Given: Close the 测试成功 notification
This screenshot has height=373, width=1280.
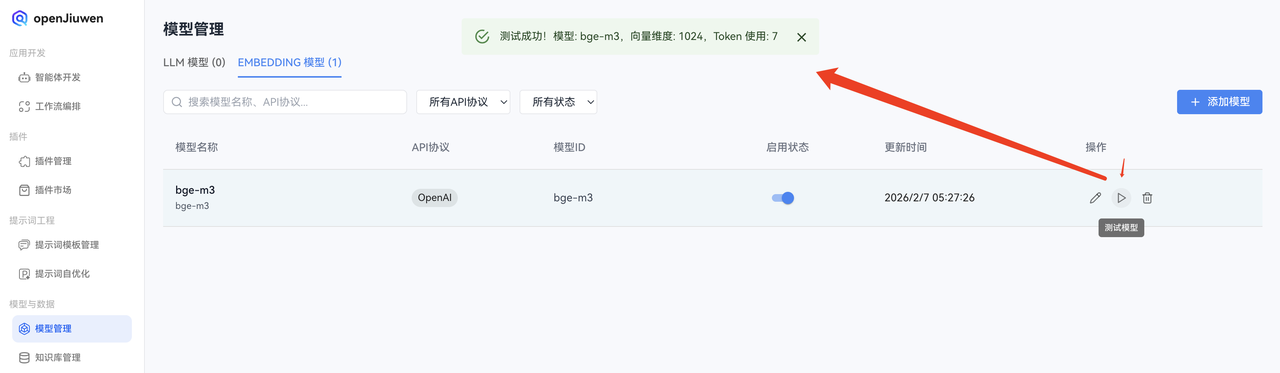Looking at the screenshot, I should [801, 37].
